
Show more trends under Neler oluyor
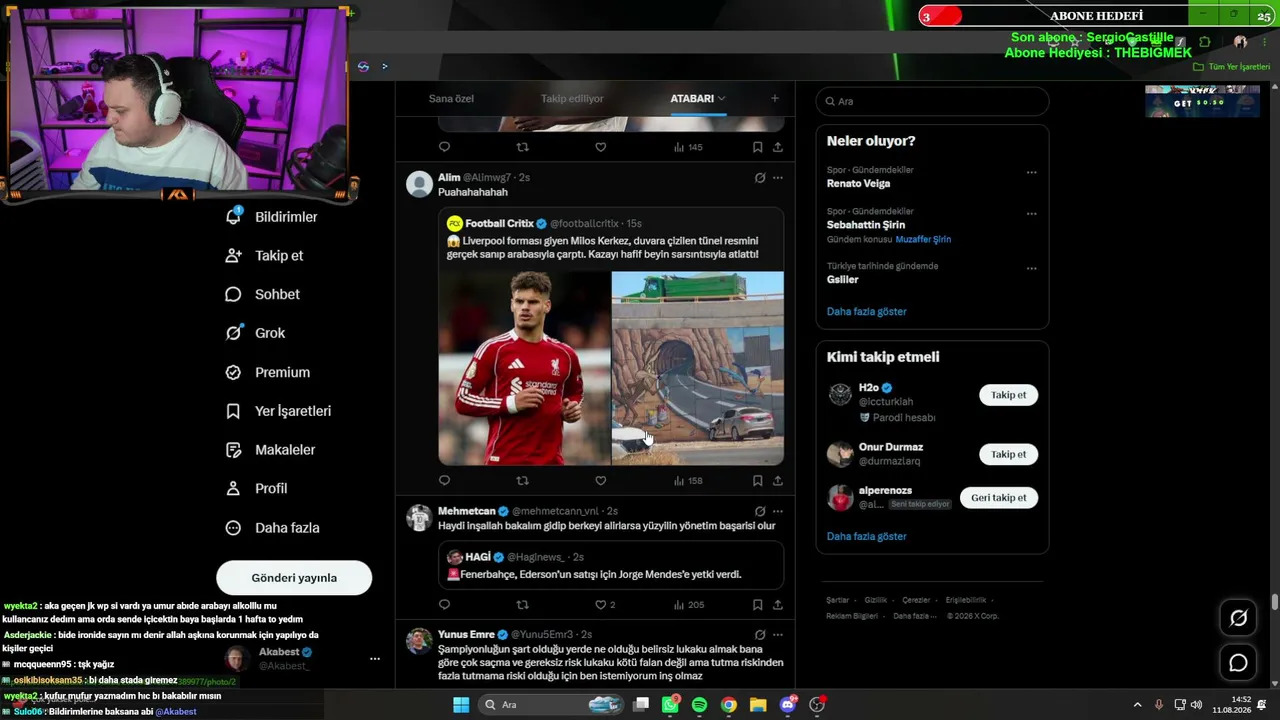click(x=866, y=312)
